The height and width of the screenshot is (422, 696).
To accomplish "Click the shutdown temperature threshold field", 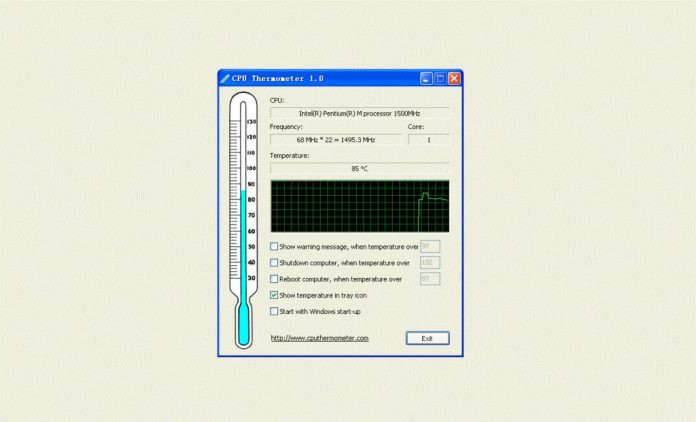I will 430,263.
